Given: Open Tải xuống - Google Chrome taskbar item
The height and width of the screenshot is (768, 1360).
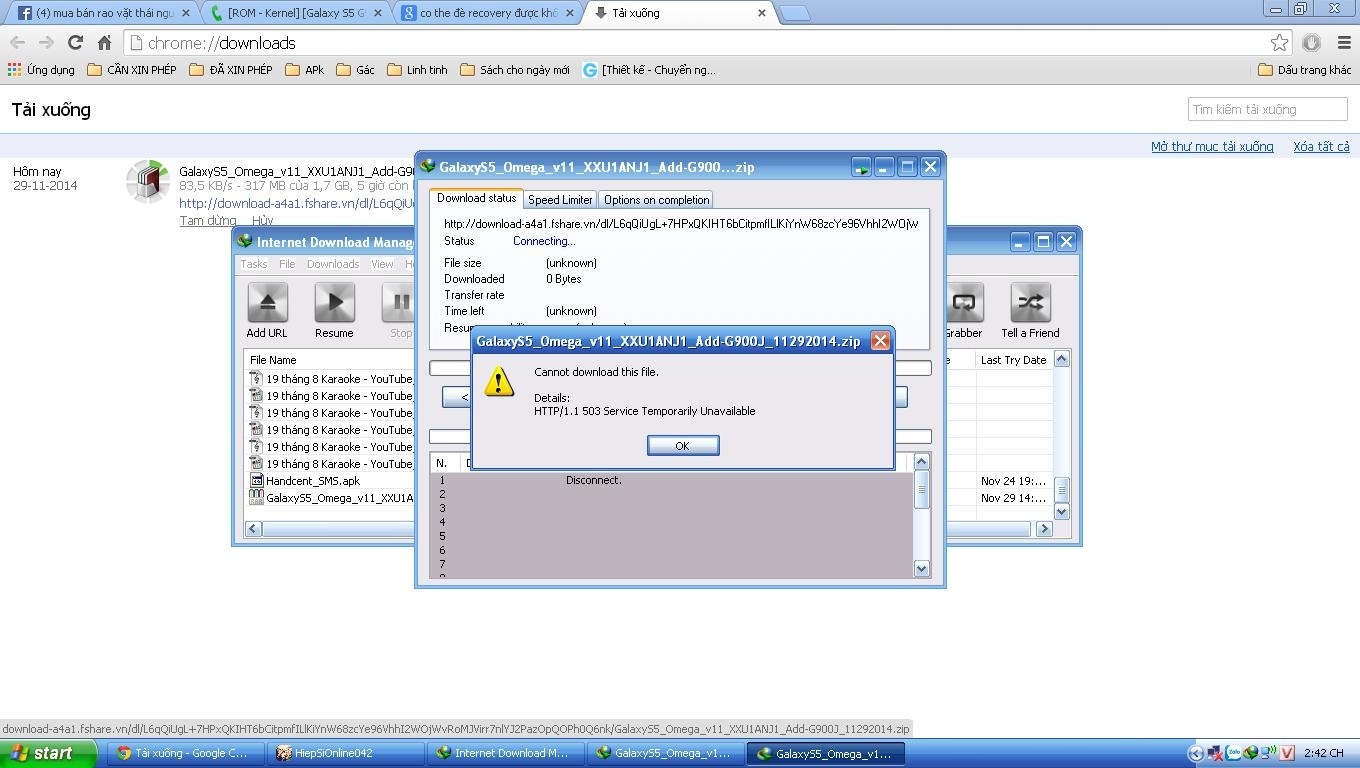Looking at the screenshot, I should tap(188, 753).
